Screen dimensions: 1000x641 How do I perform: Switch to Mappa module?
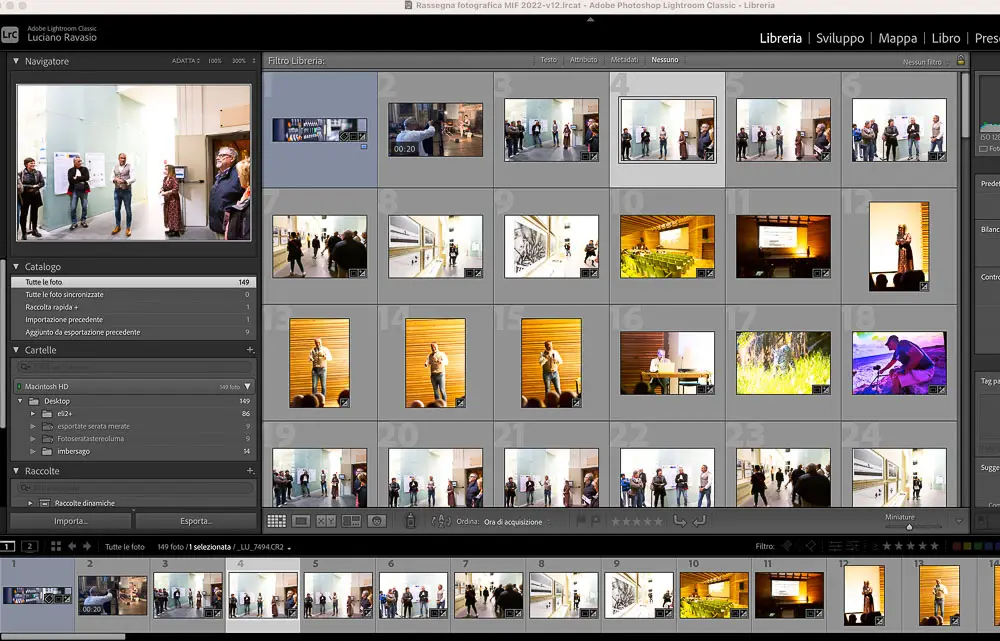[x=897, y=38]
